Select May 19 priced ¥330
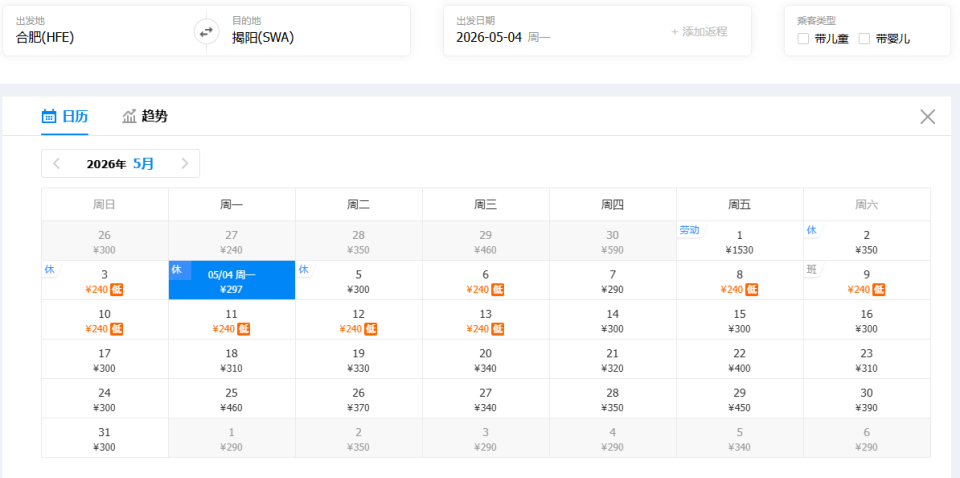Screen dimensions: 960x478 359,359
